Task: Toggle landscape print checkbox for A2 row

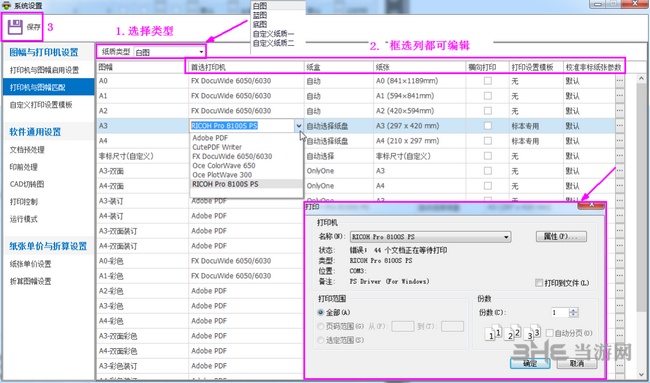Action: coord(488,111)
